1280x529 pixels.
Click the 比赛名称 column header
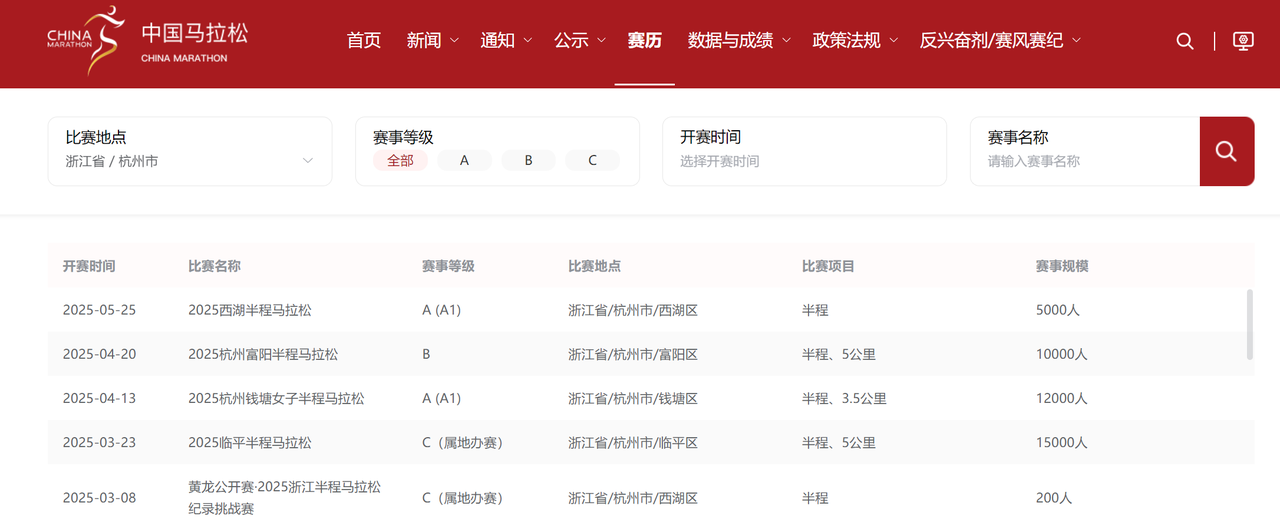[x=214, y=266]
